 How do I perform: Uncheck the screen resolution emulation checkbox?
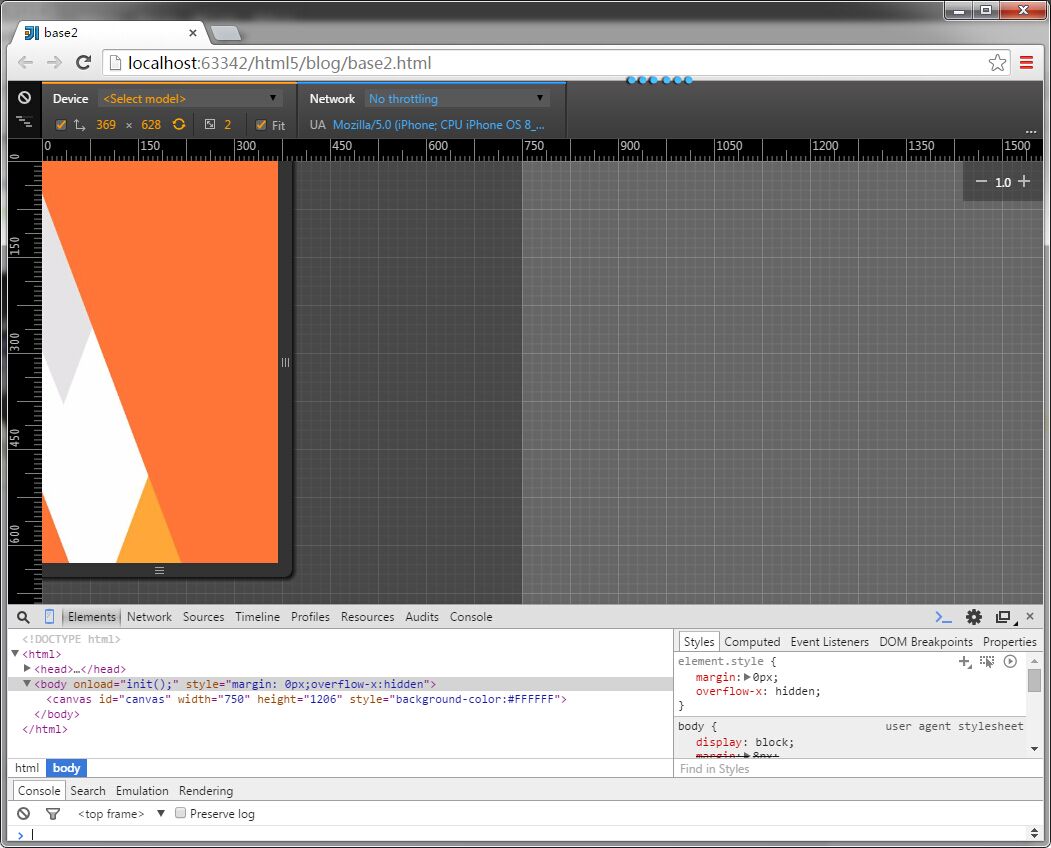61,125
